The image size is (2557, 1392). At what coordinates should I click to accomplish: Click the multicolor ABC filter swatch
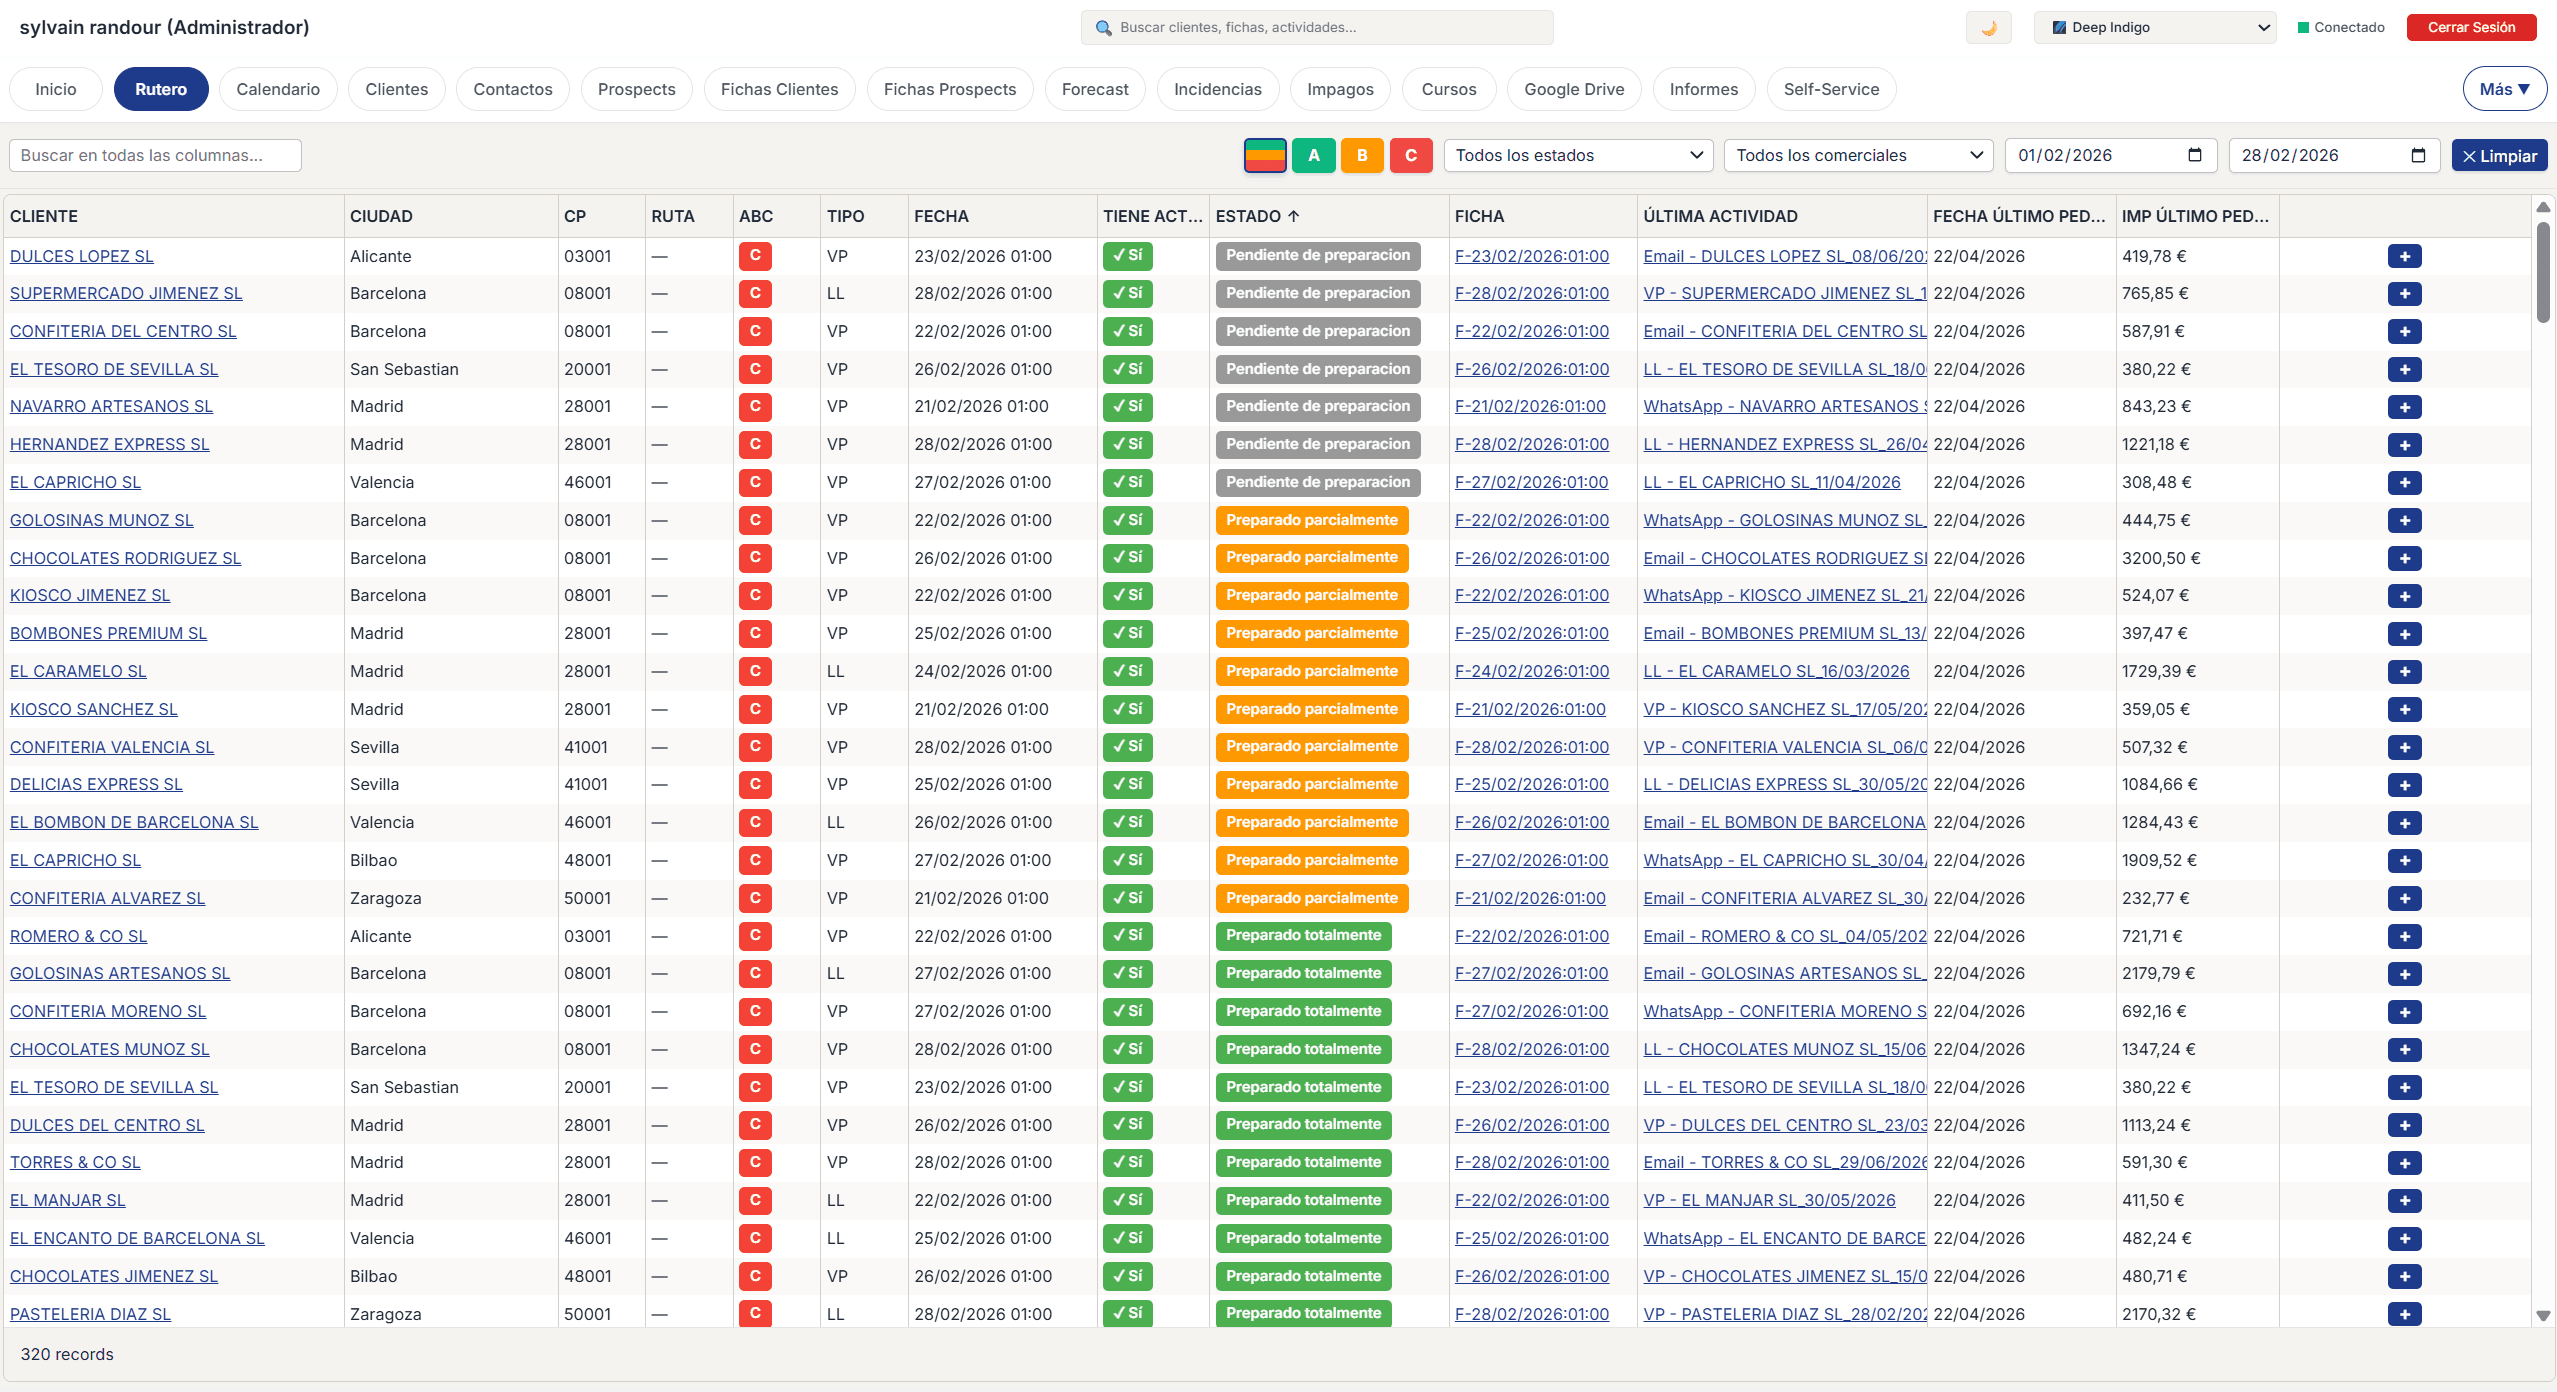click(1264, 155)
